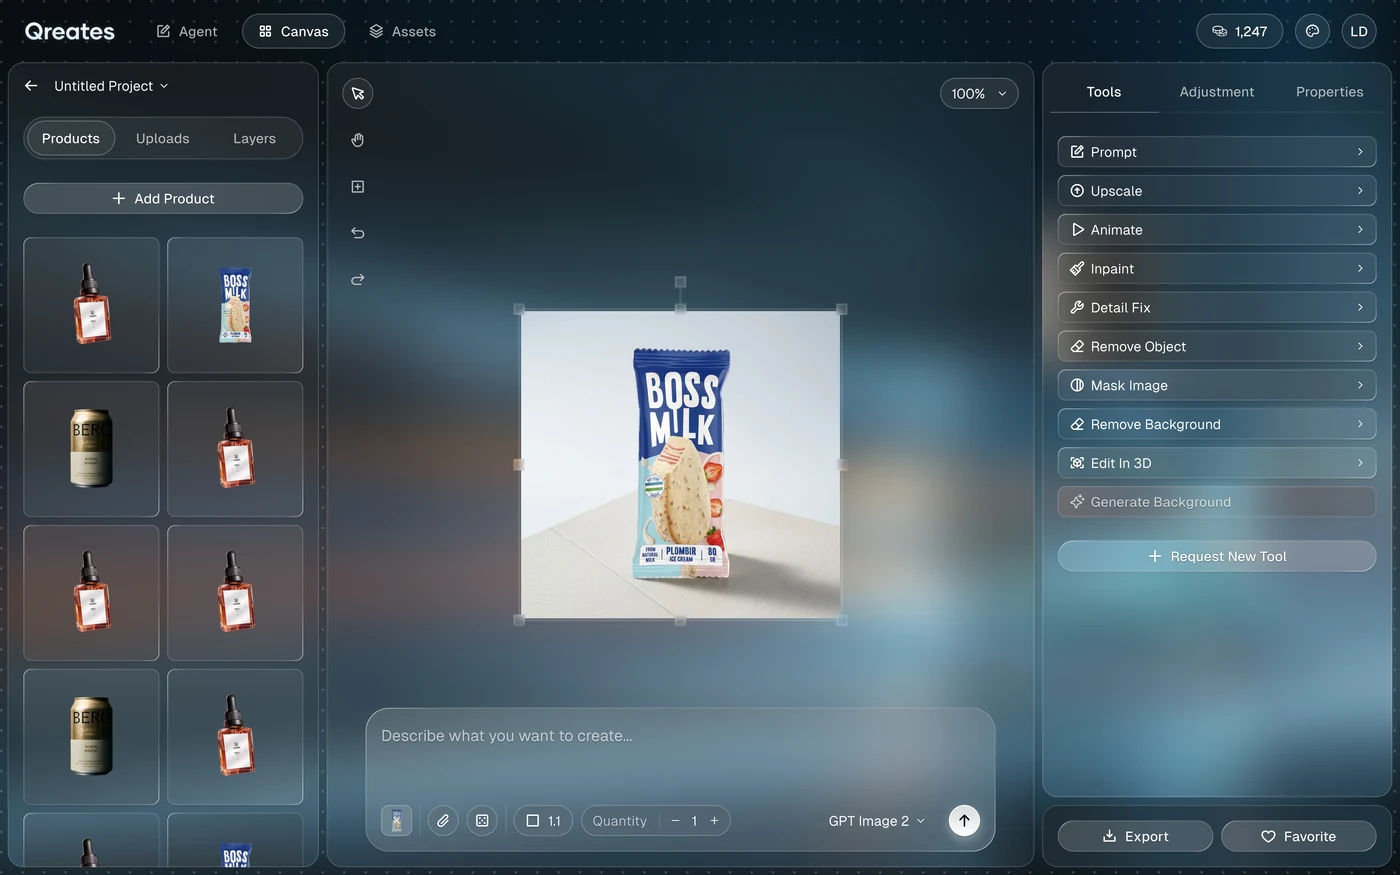Open the Canvas view
This screenshot has height=875, width=1400.
tap(293, 31)
